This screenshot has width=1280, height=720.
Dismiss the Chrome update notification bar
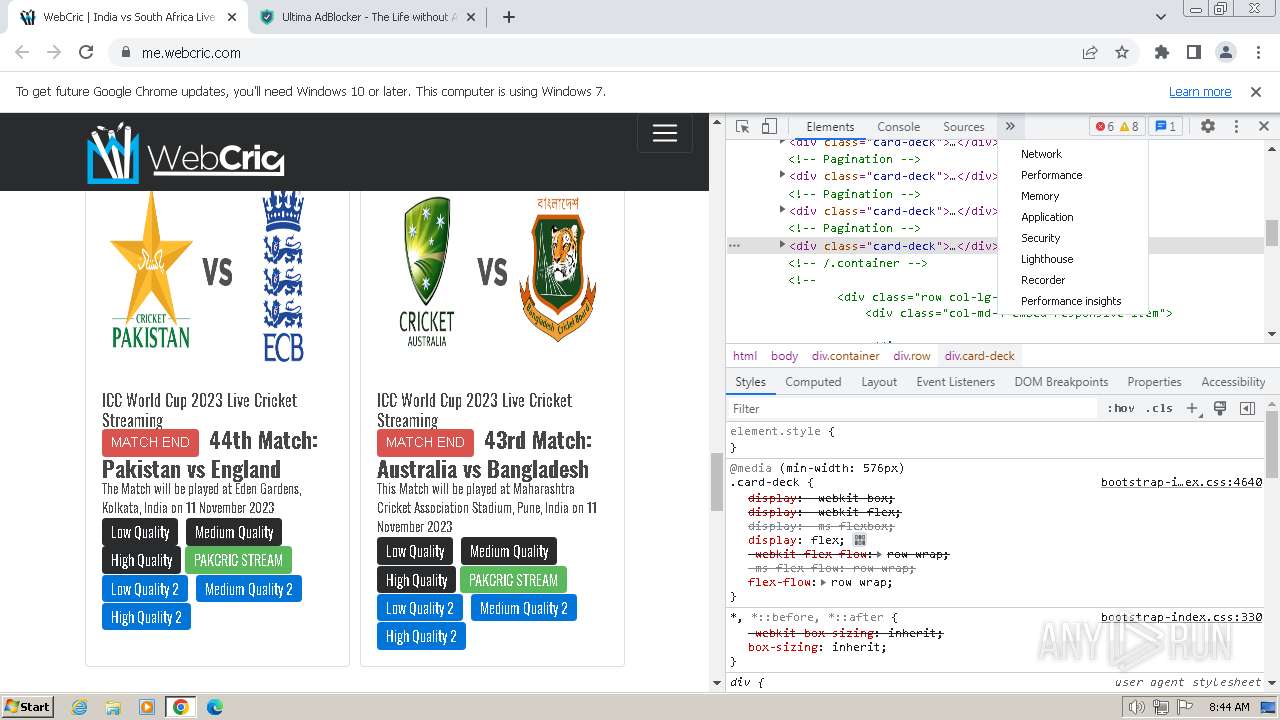1256,92
